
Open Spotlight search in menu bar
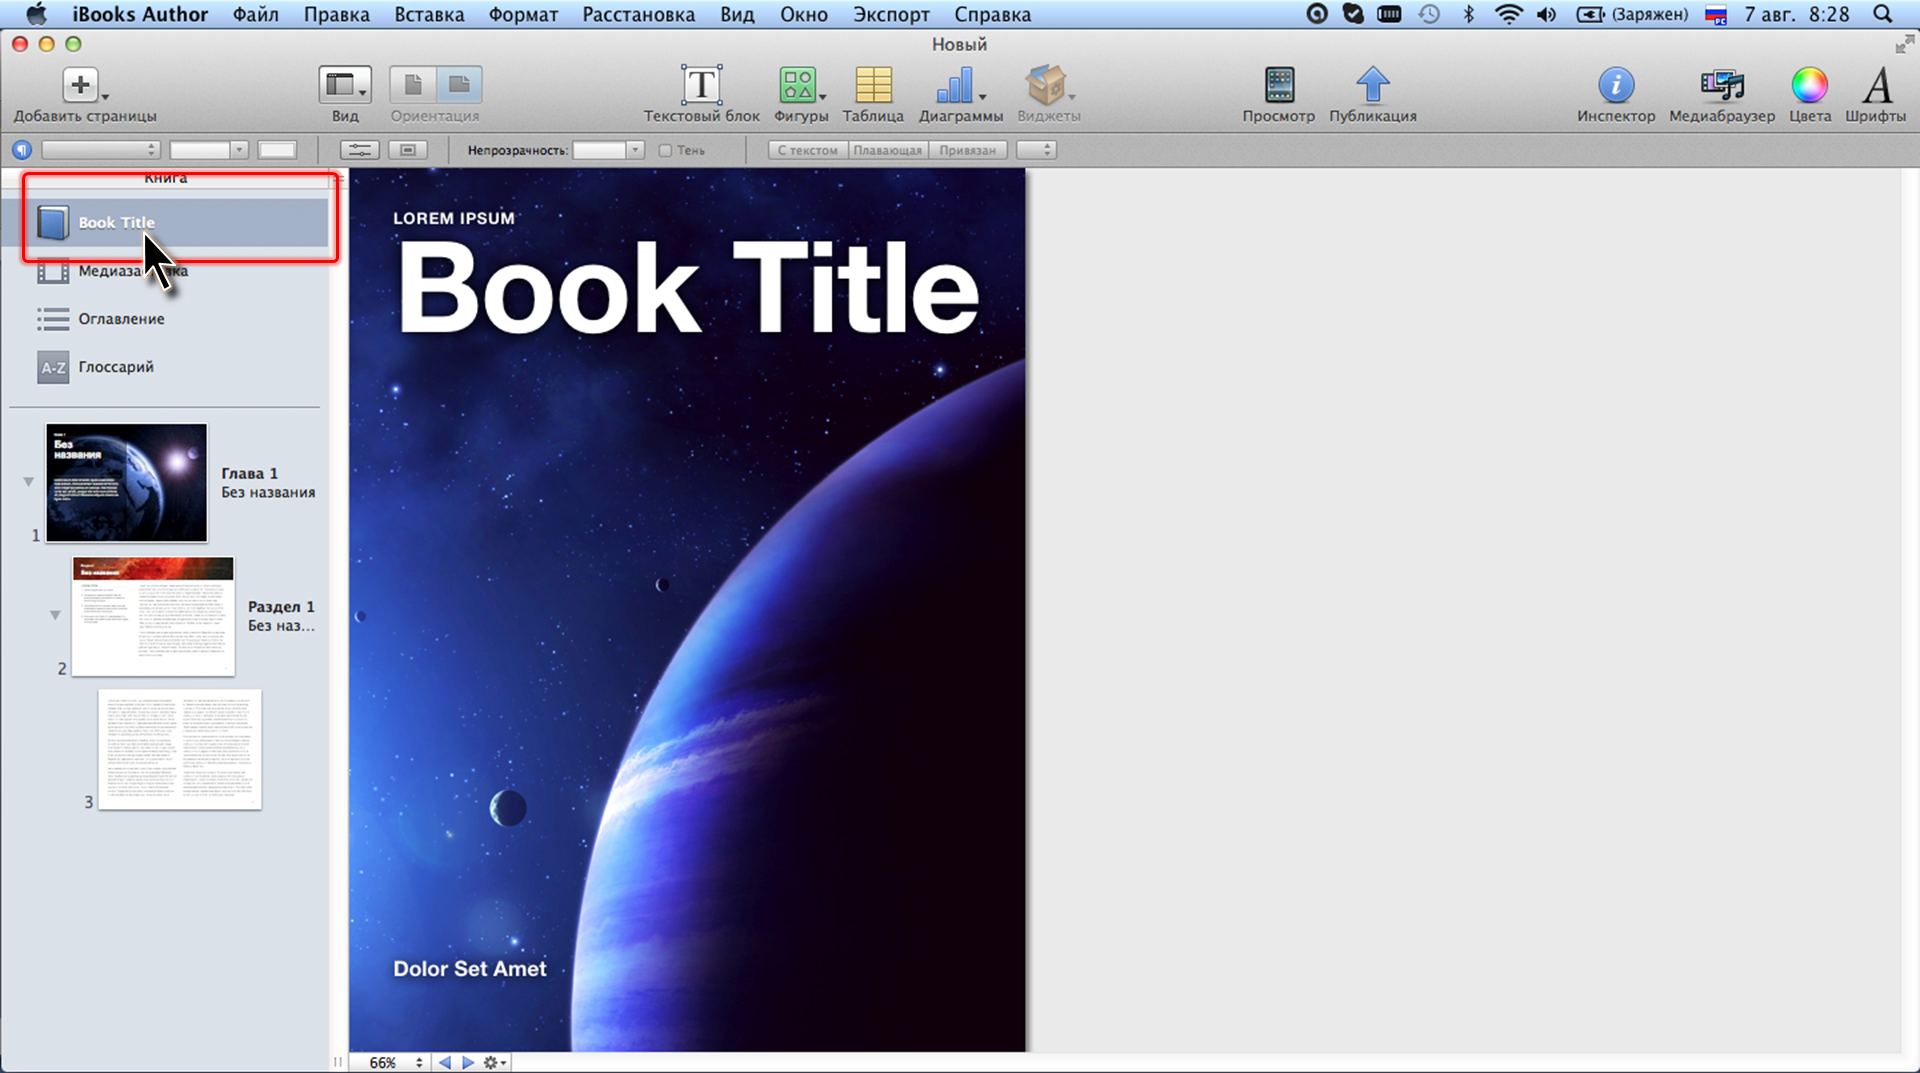point(1883,14)
